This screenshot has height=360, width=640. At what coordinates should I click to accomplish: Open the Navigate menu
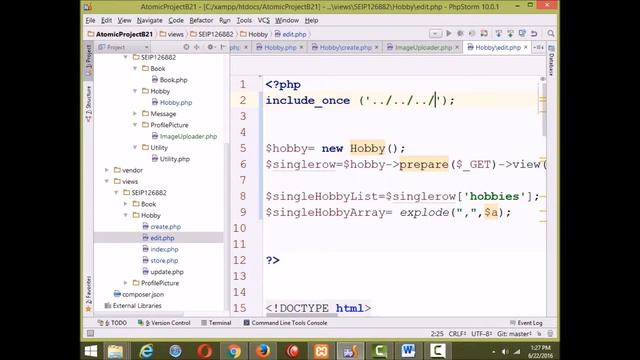point(149,20)
